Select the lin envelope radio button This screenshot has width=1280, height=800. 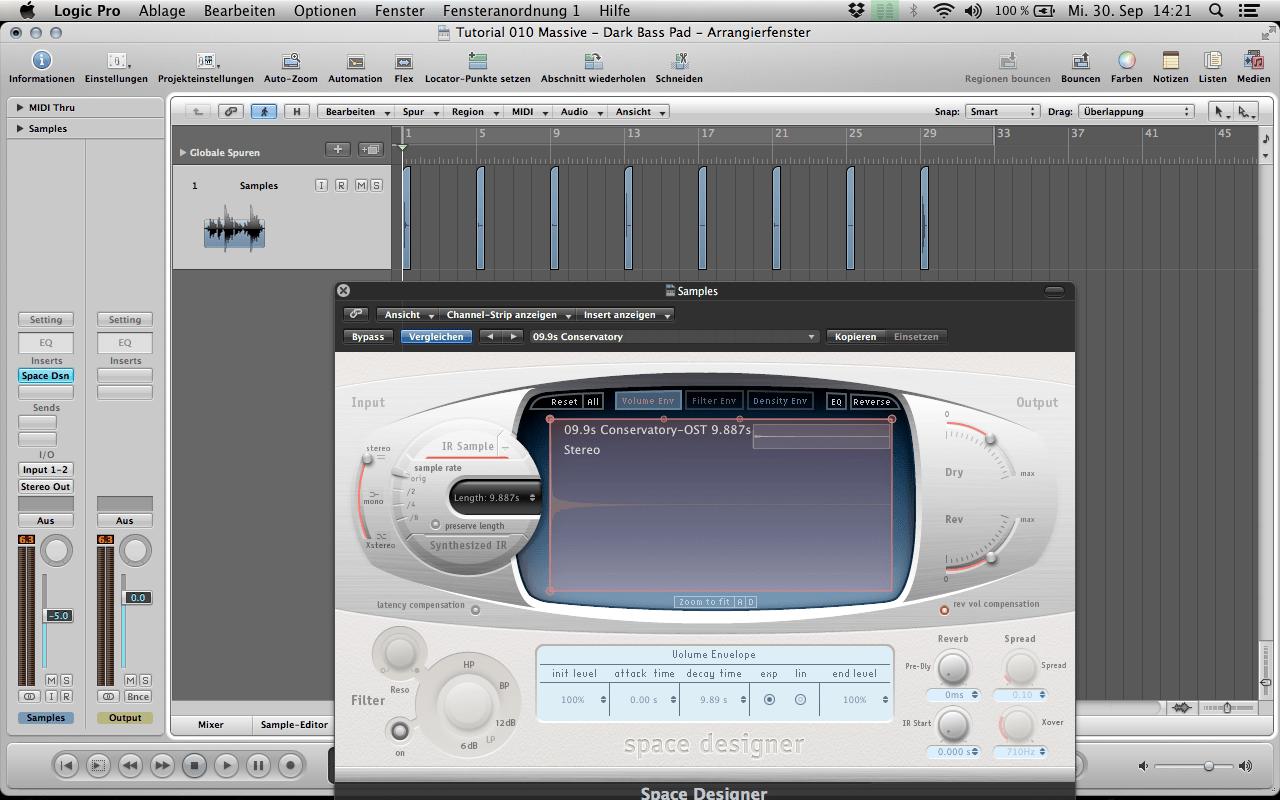point(800,700)
